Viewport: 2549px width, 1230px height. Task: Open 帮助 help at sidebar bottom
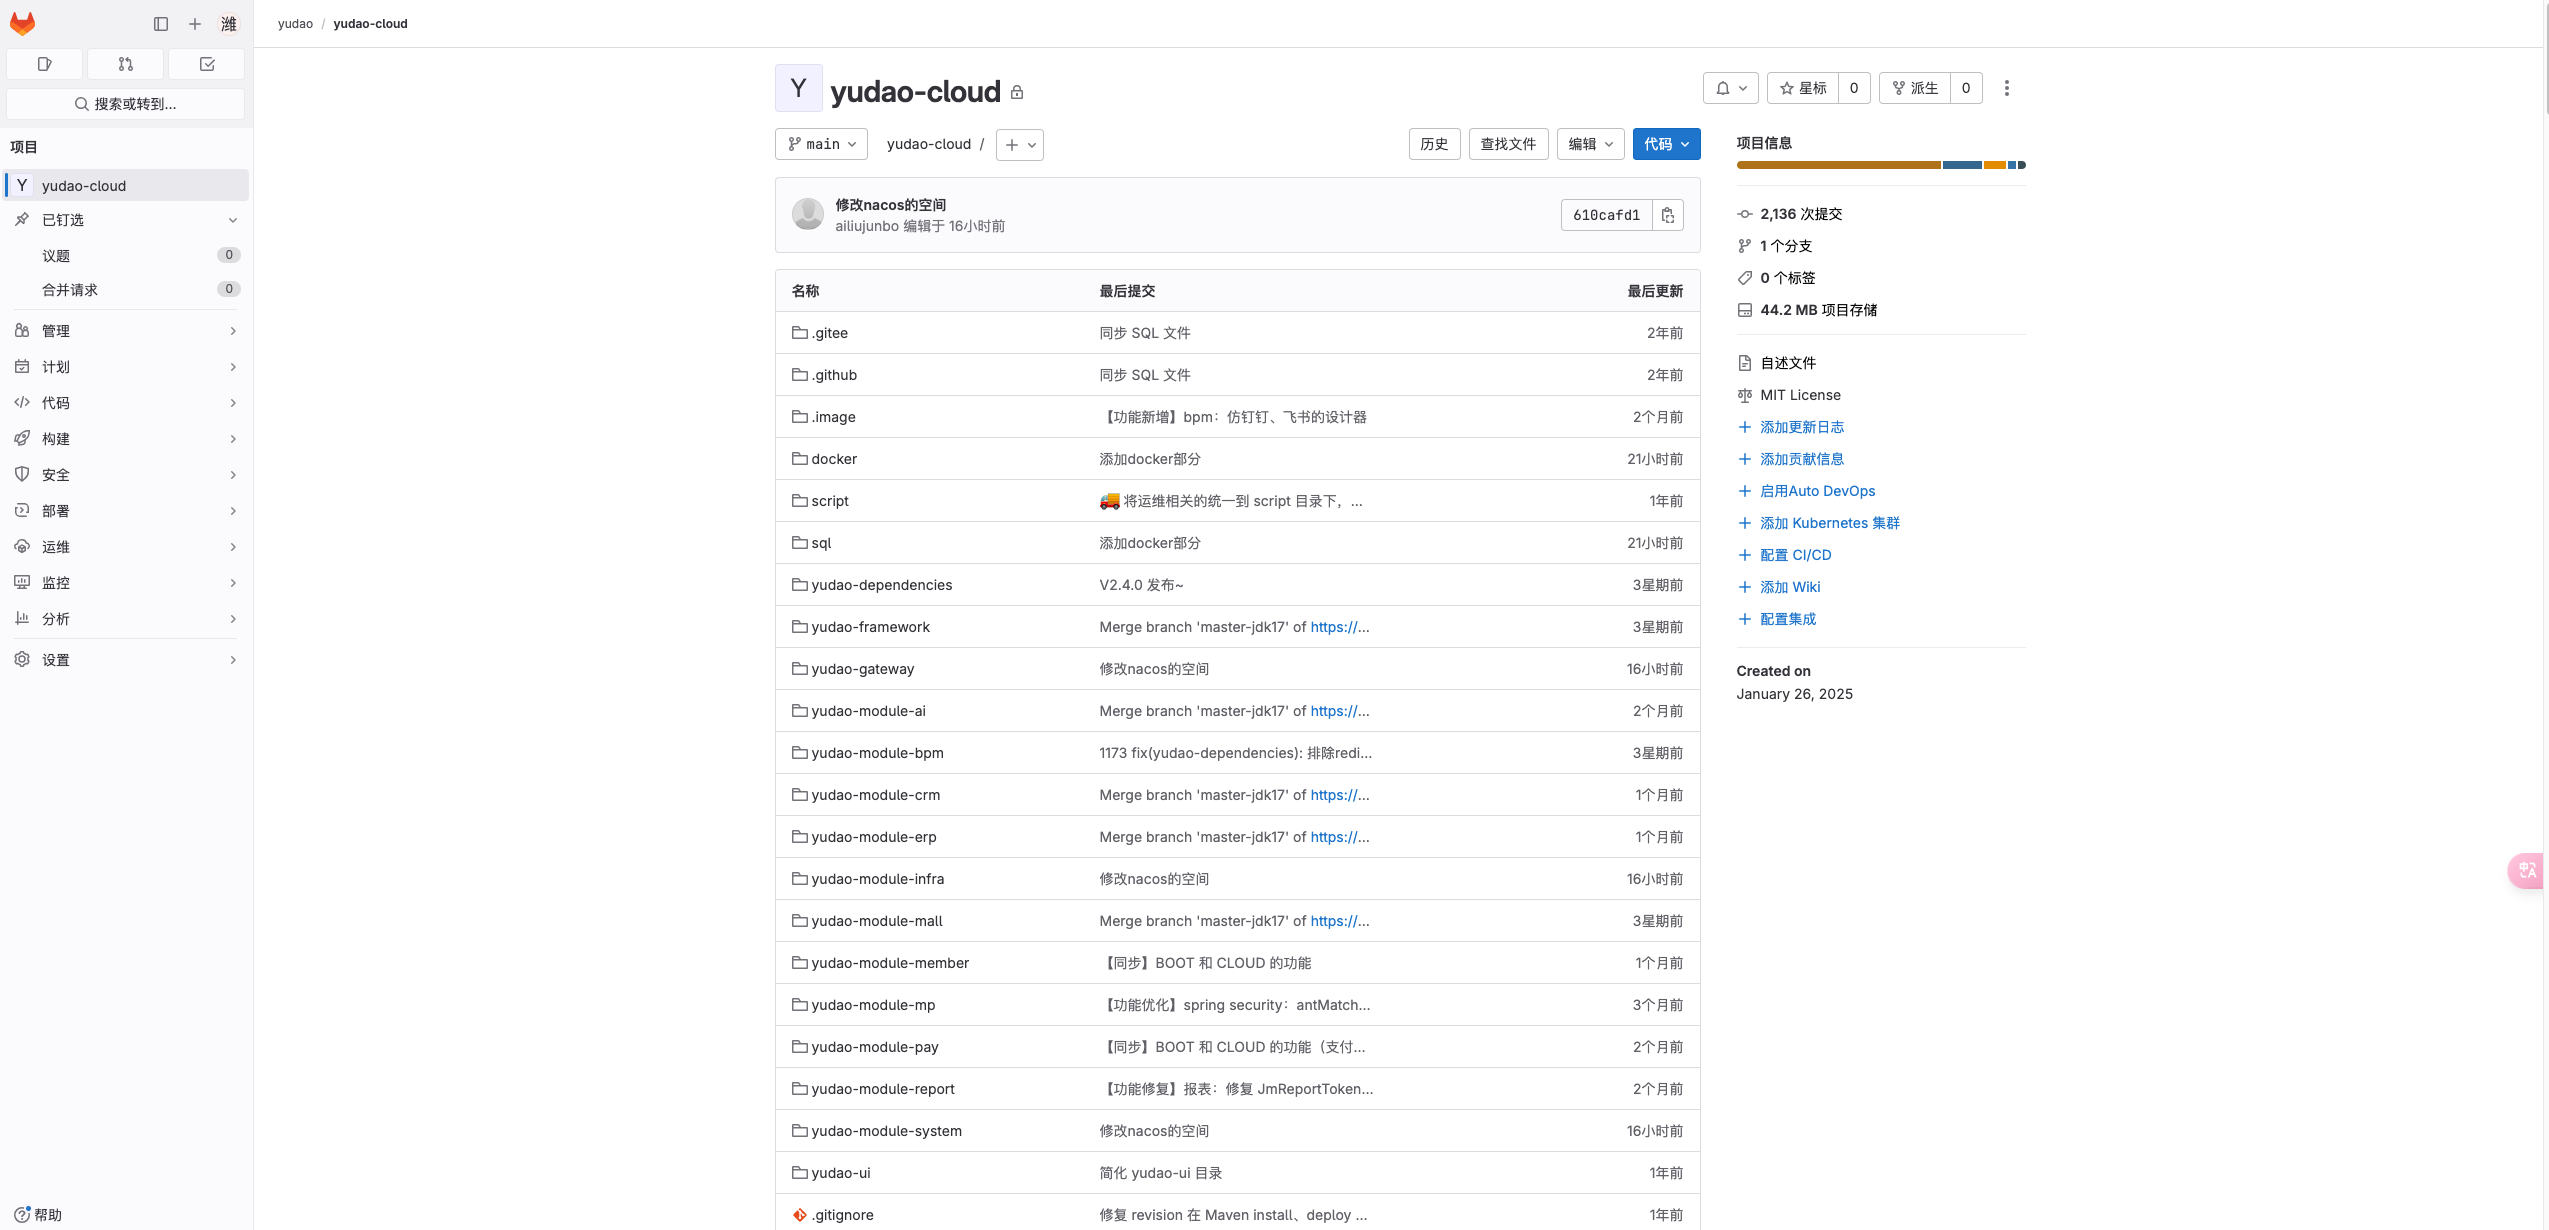(x=38, y=1214)
